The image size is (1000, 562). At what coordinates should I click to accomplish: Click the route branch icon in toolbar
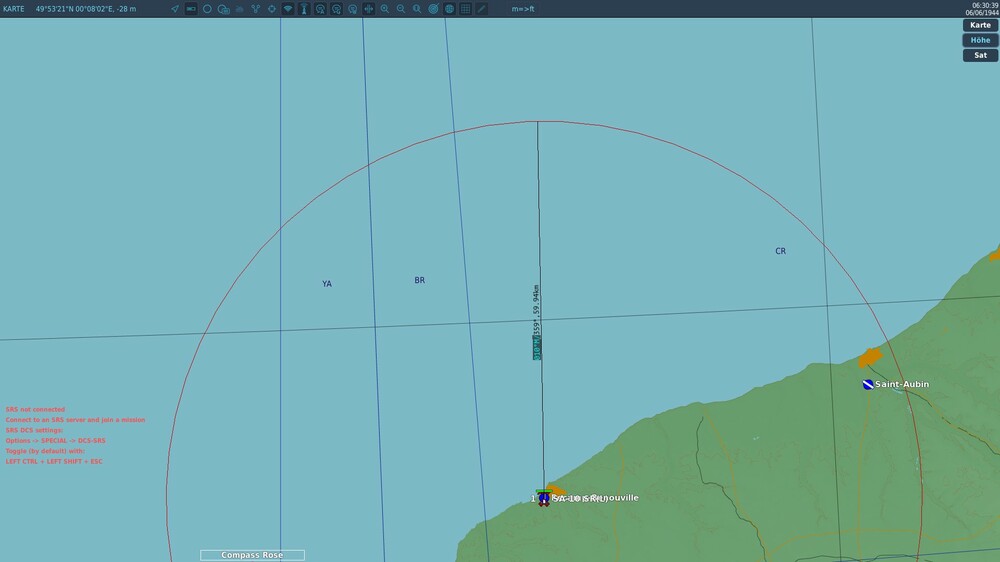tap(256, 9)
